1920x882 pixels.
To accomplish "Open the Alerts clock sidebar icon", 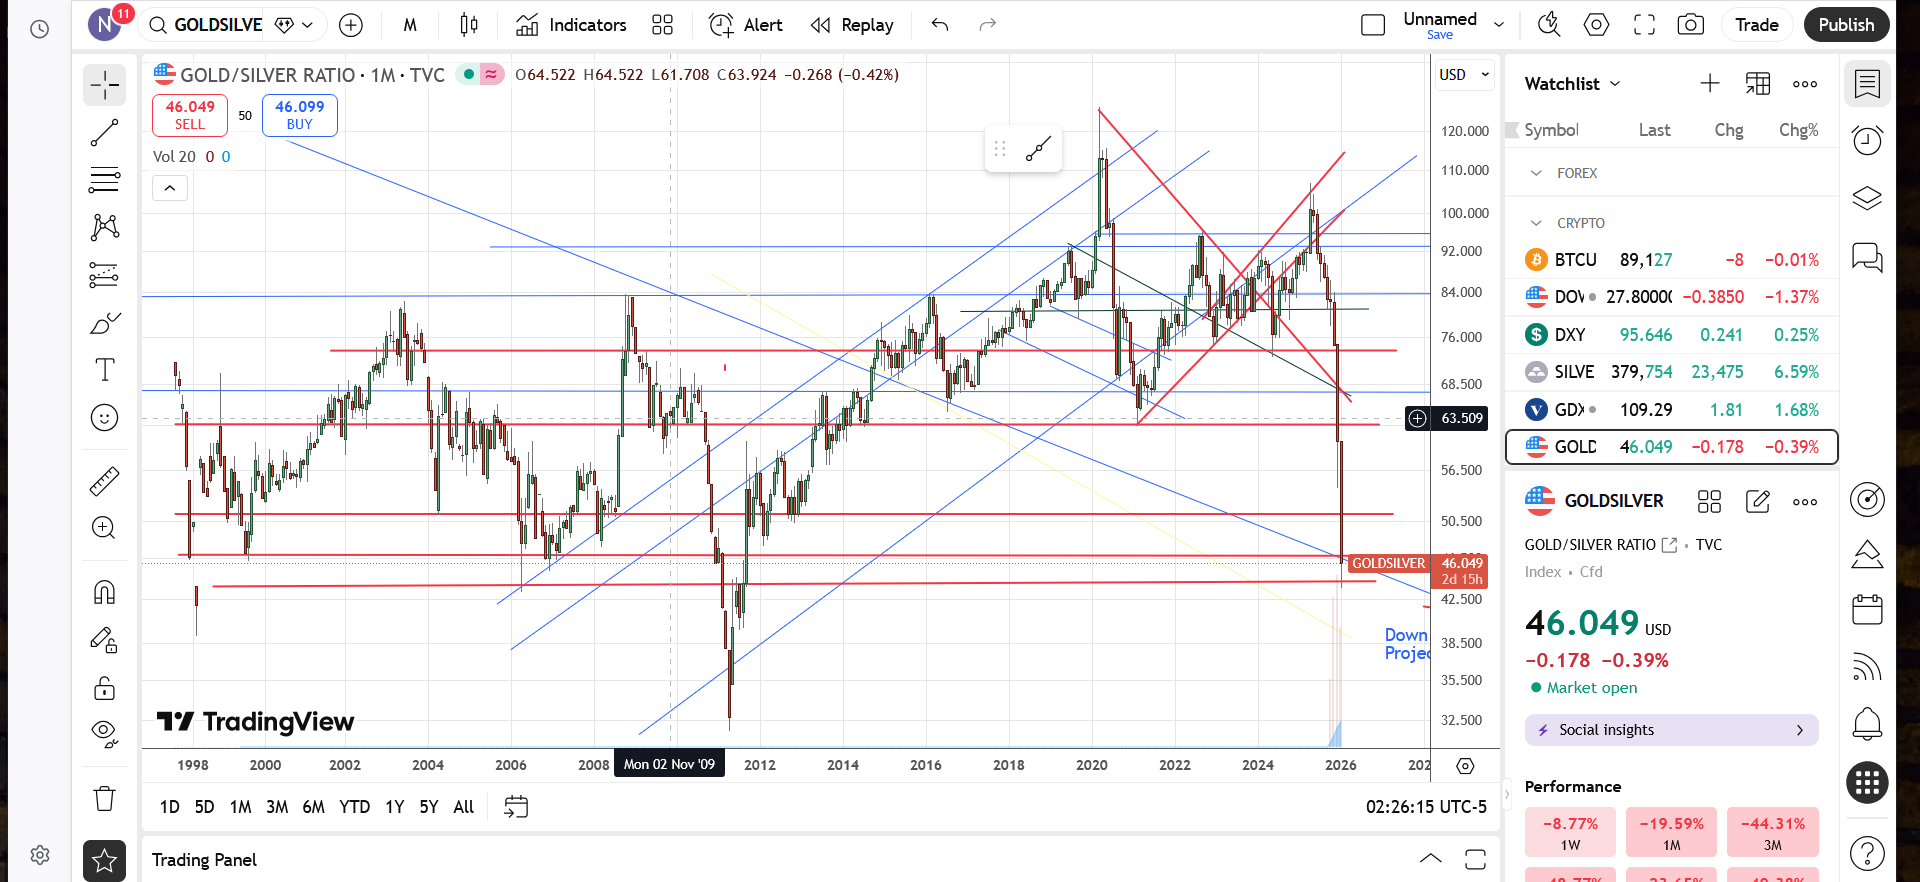I will 1867,140.
